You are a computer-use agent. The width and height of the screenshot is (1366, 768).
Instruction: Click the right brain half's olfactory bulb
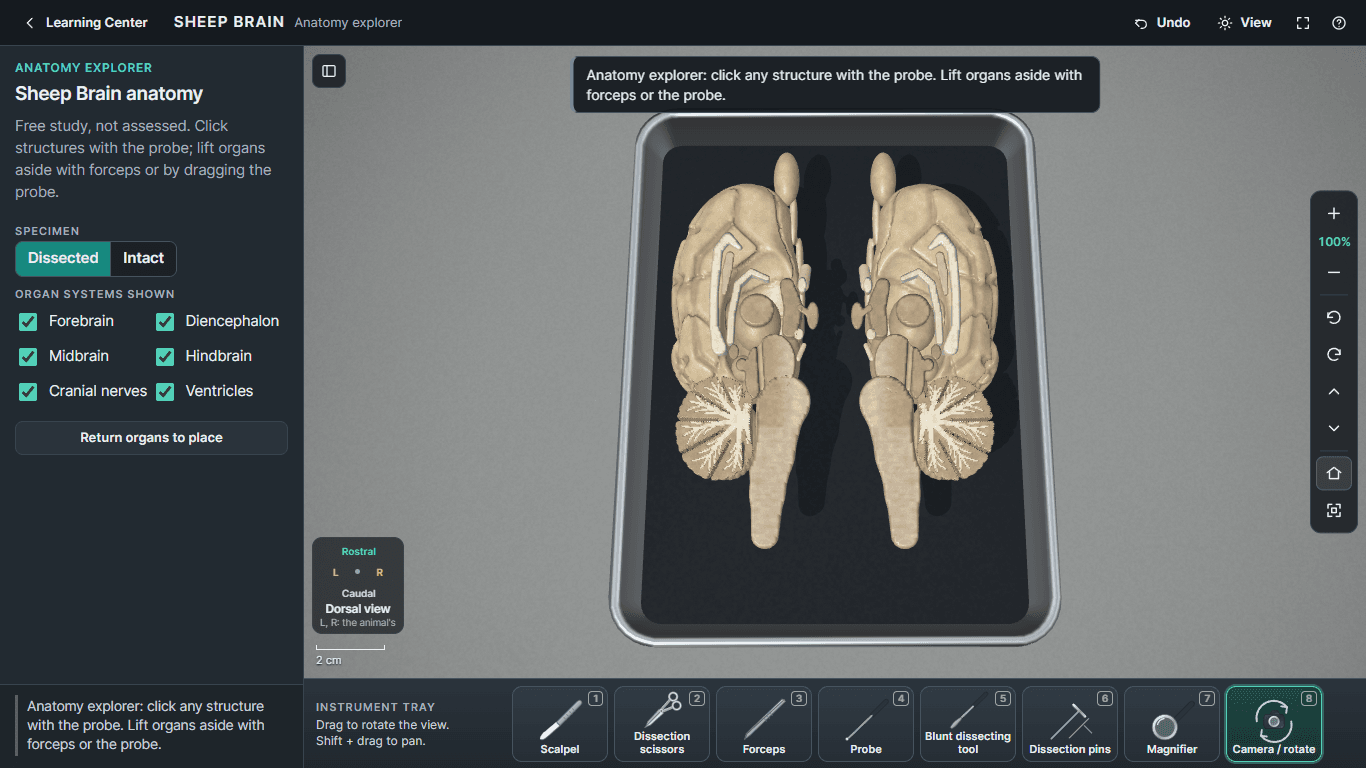[883, 180]
